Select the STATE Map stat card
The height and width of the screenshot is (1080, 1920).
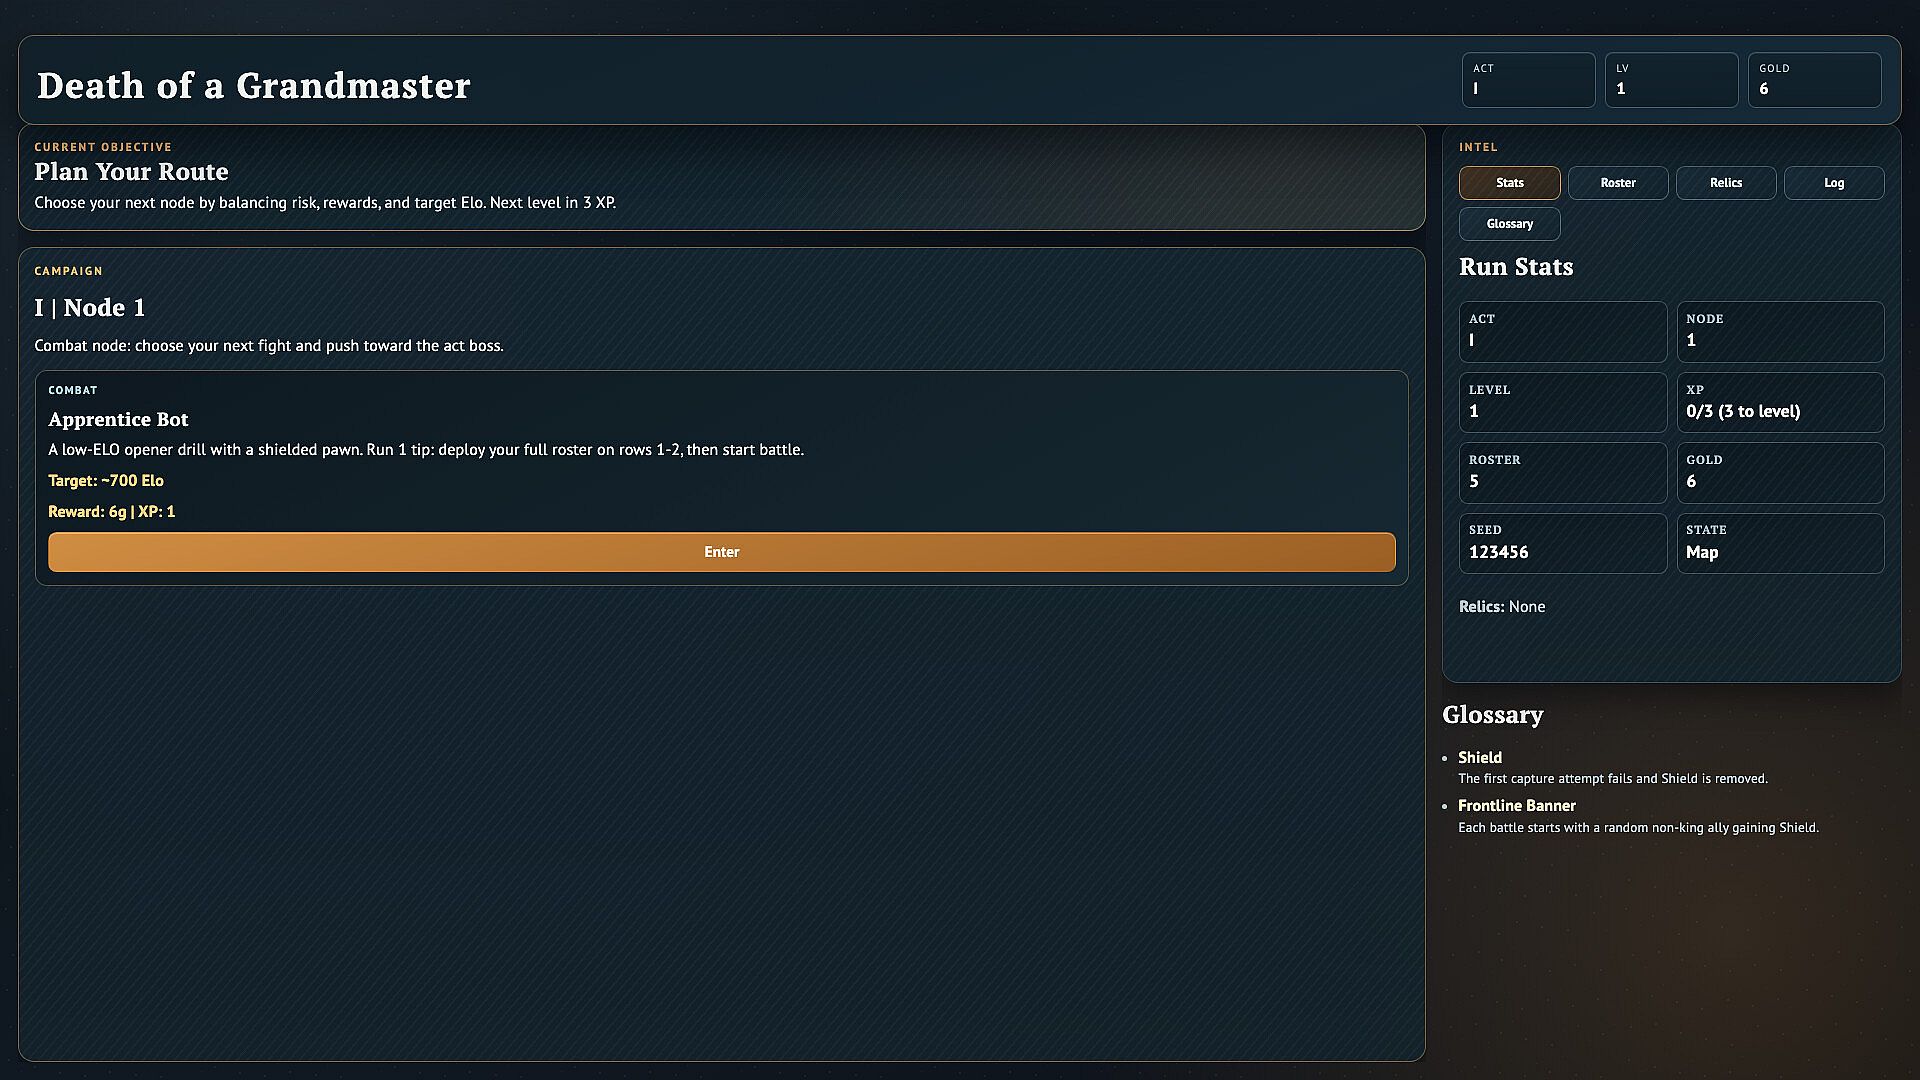[x=1780, y=543]
